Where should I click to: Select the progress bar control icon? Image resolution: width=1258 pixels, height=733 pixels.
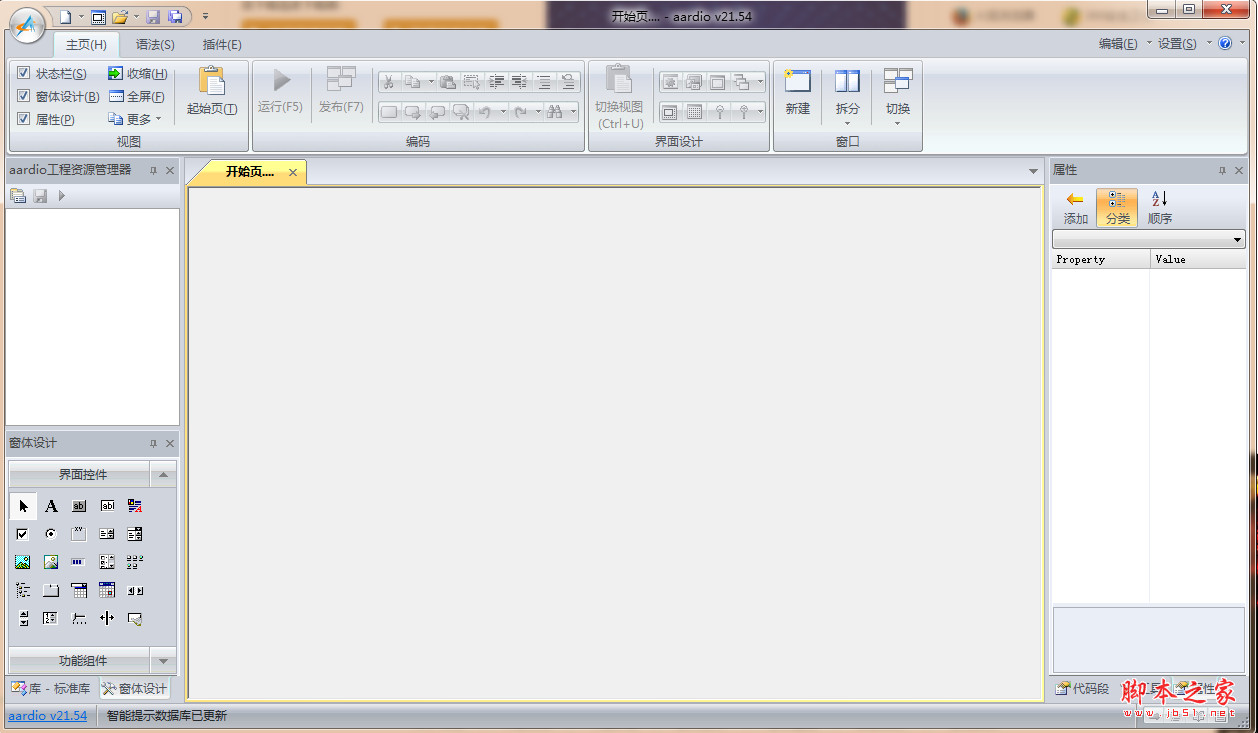(79, 562)
